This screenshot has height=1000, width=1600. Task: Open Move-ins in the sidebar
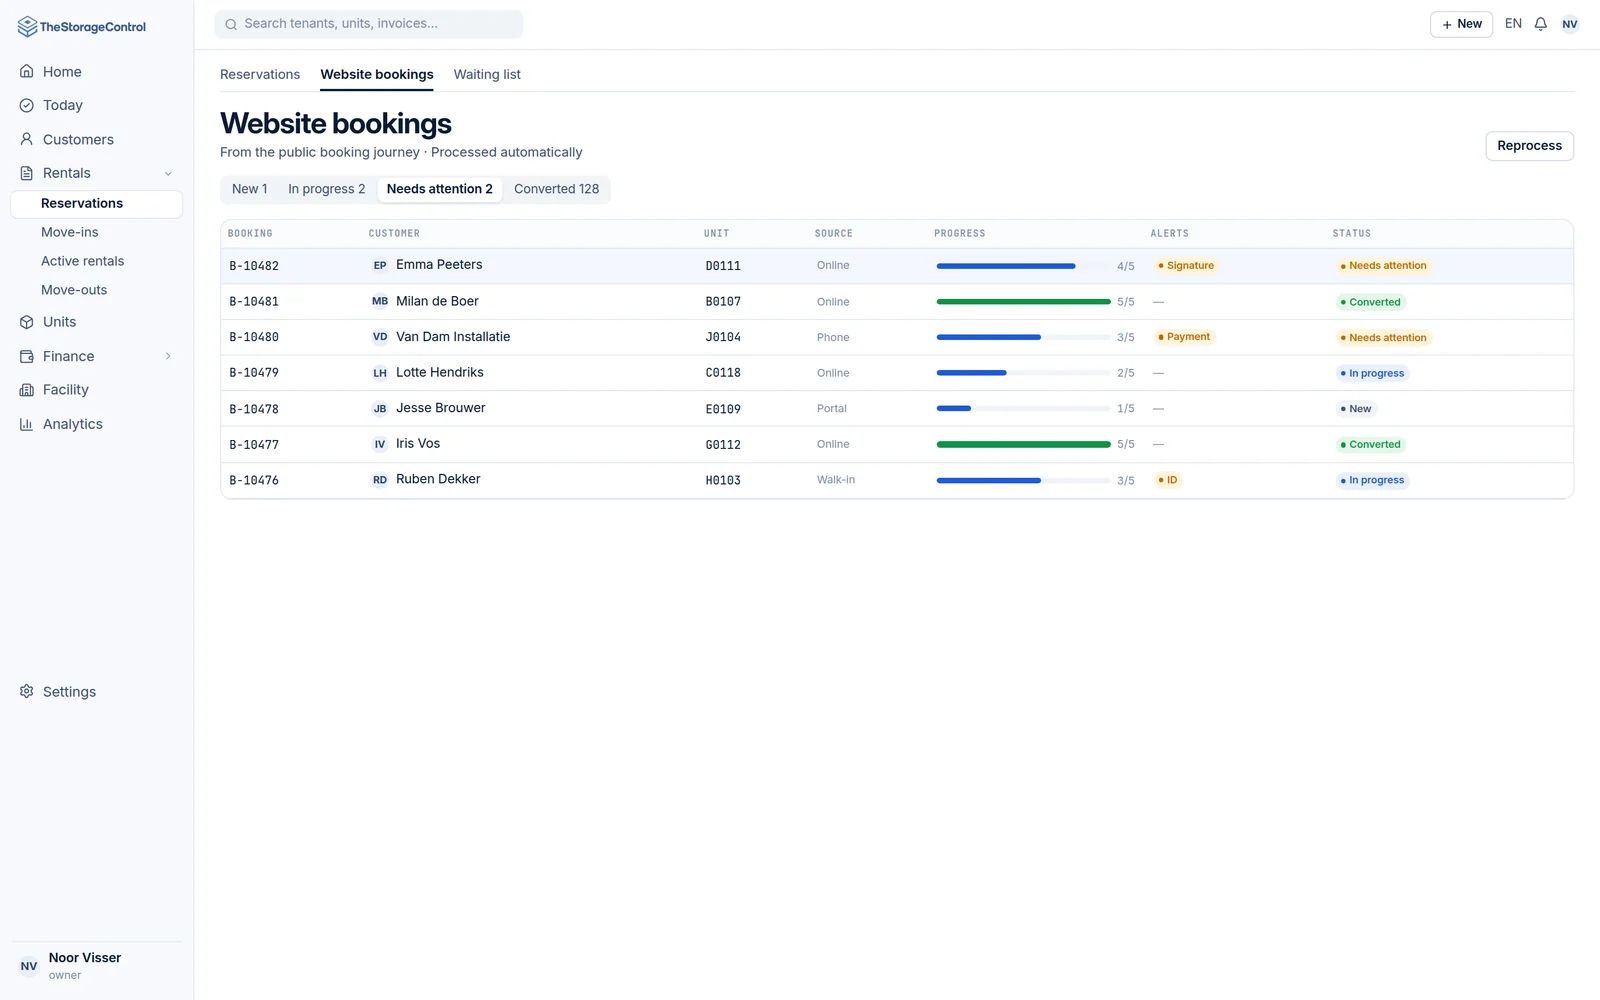pyautogui.click(x=70, y=232)
